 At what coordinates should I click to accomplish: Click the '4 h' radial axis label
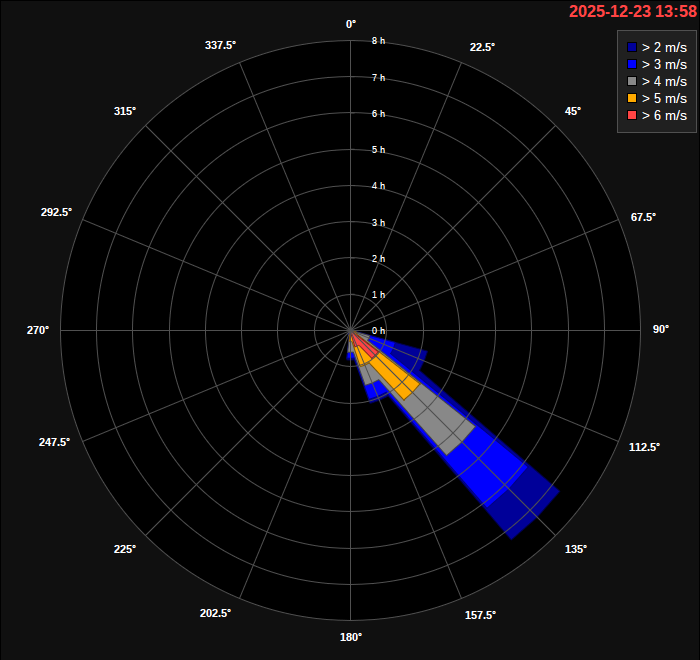[x=378, y=186]
